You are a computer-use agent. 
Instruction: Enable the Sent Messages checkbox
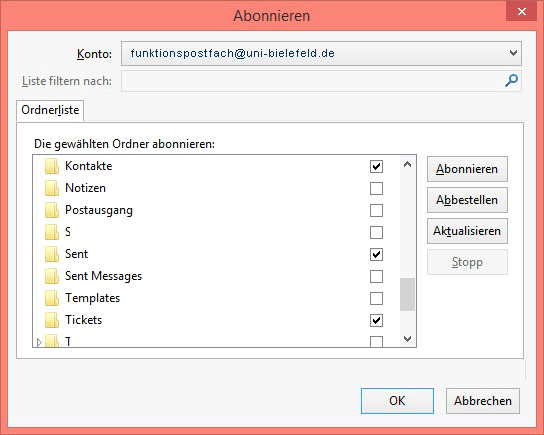pyautogui.click(x=376, y=276)
